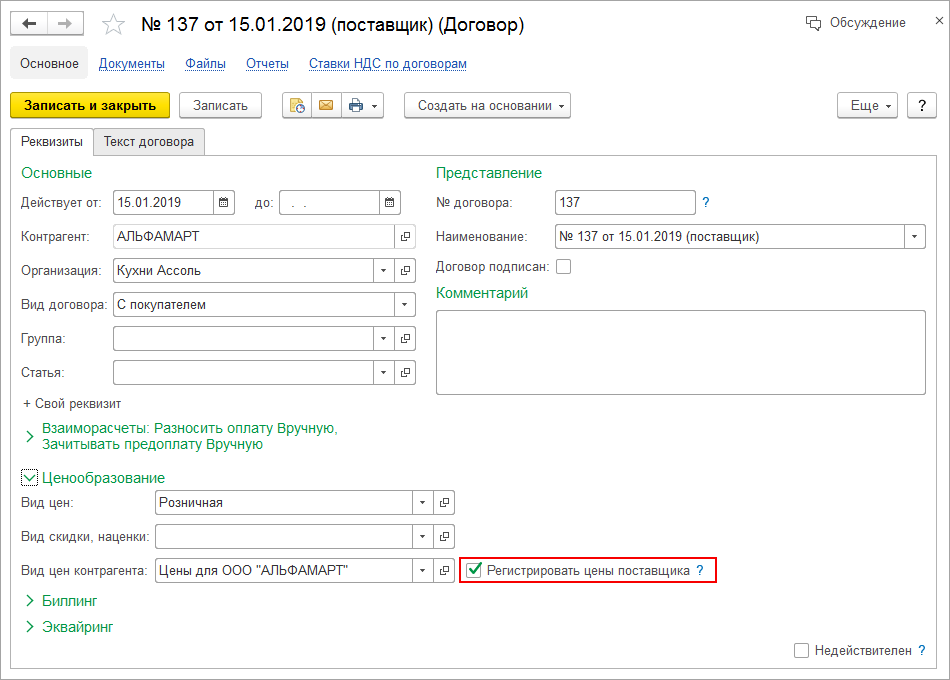The image size is (950, 680).
Task: Click the email envelope toolbar icon
Action: 326,105
